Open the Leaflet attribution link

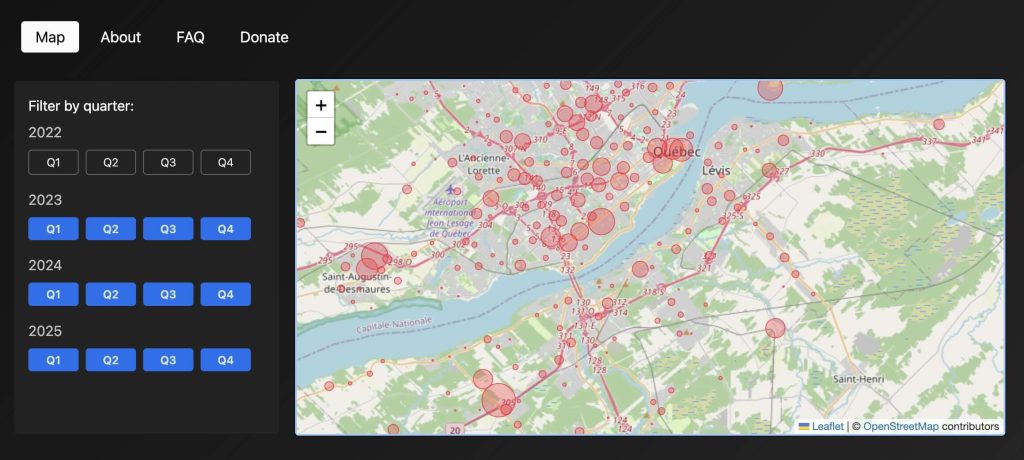pos(827,427)
